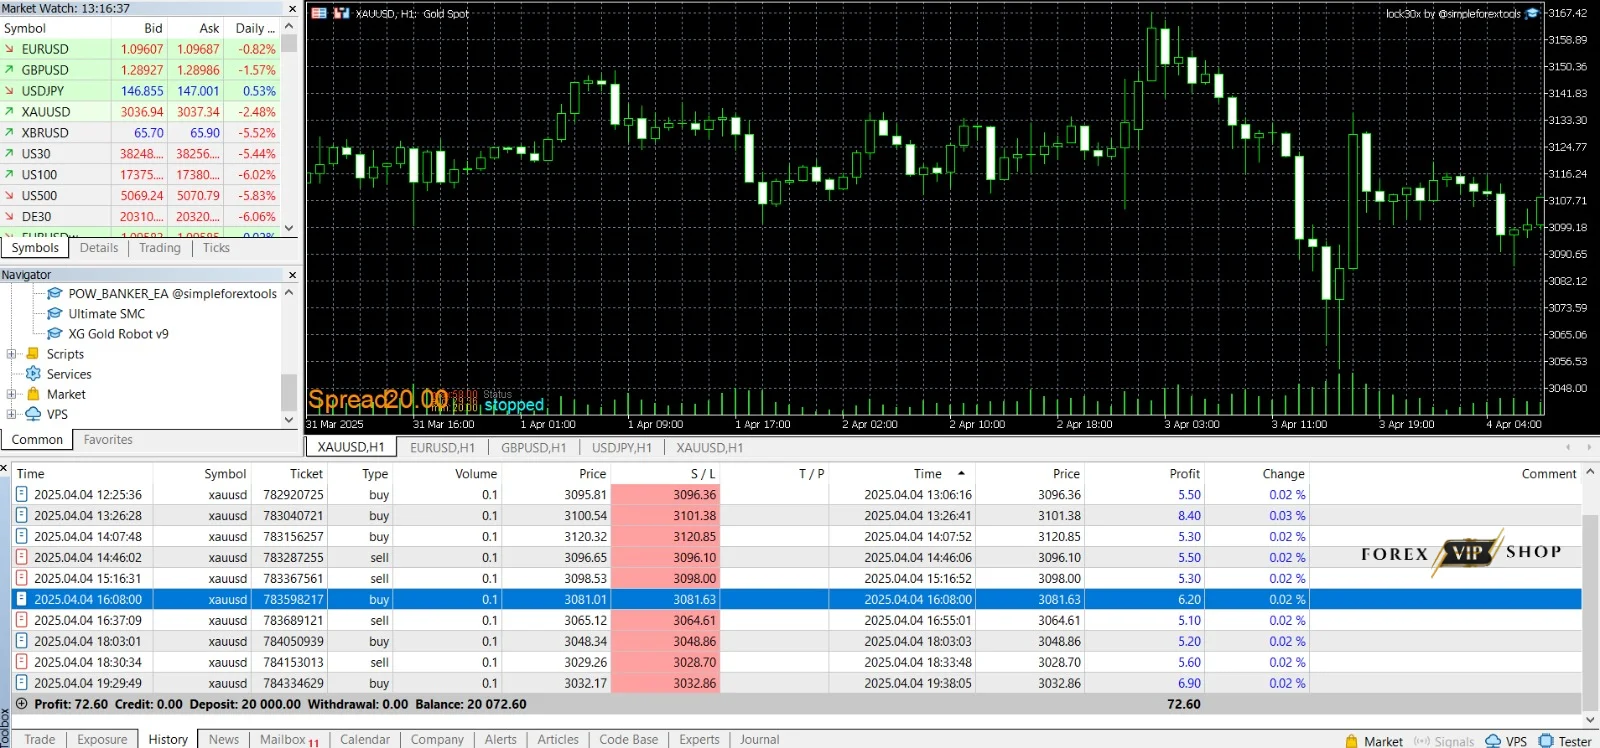Click the chart trade panel icon beside XAUUSD,H1

[x=319, y=14]
